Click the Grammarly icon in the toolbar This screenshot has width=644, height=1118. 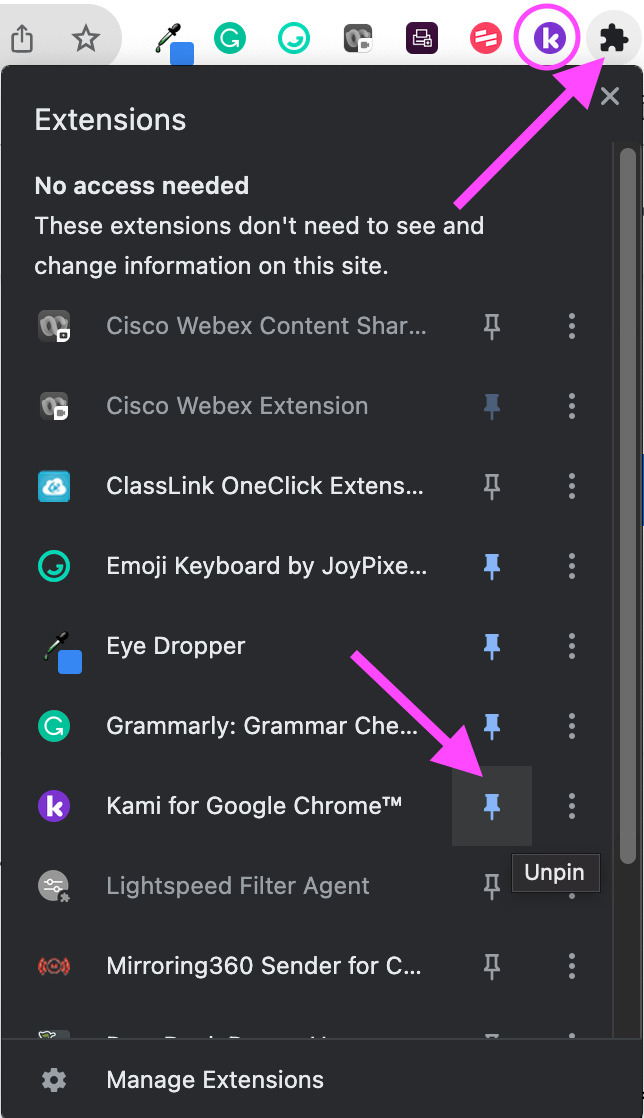coord(230,39)
